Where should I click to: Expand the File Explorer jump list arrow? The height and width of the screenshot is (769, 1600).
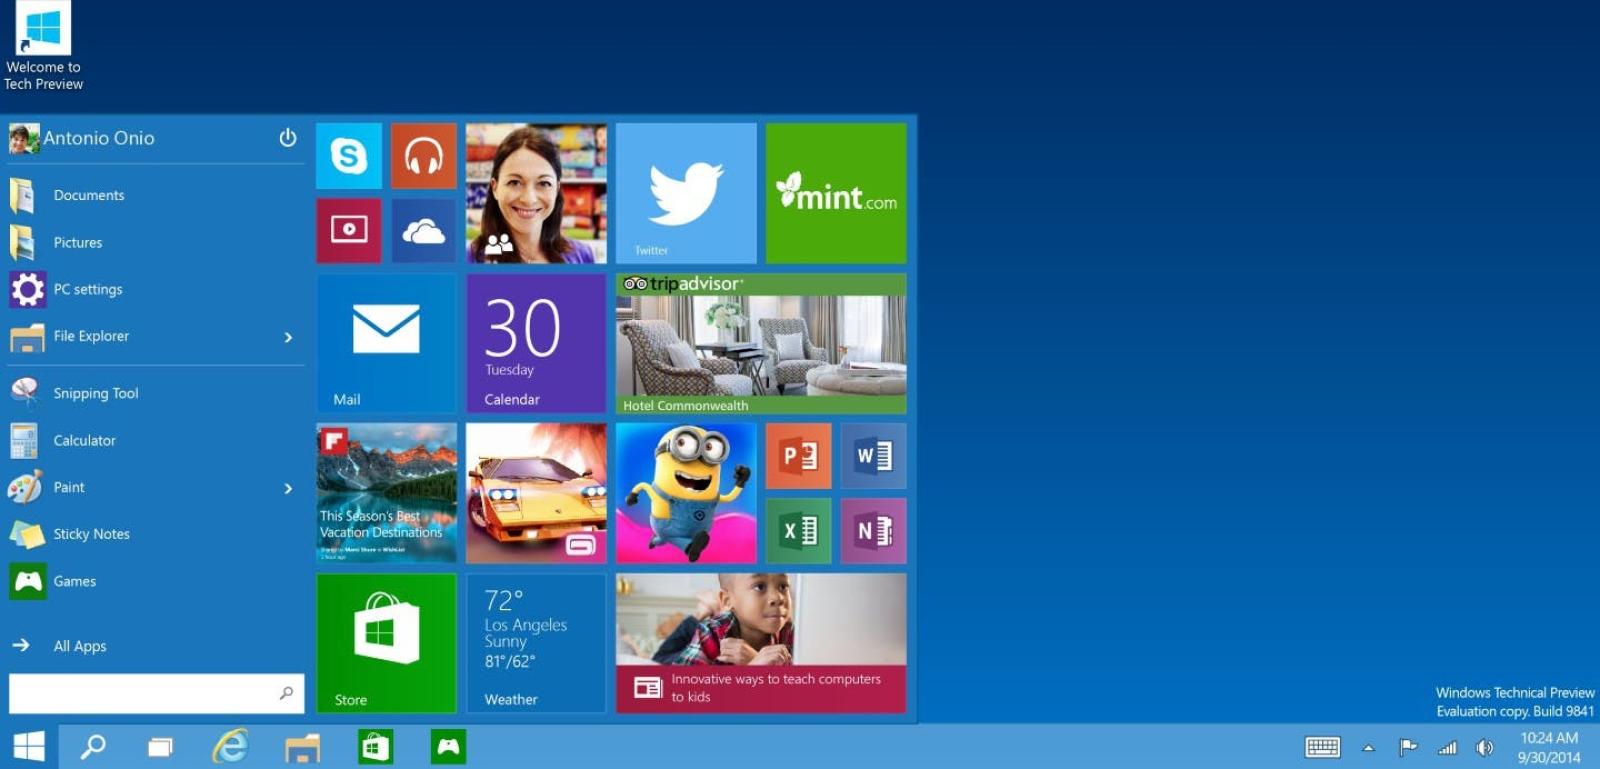288,337
